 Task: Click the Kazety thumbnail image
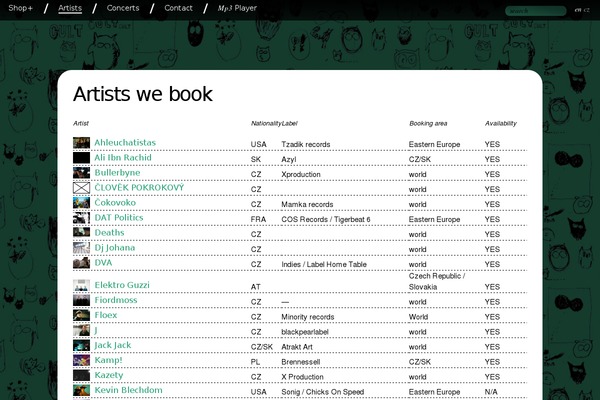[x=82, y=375]
